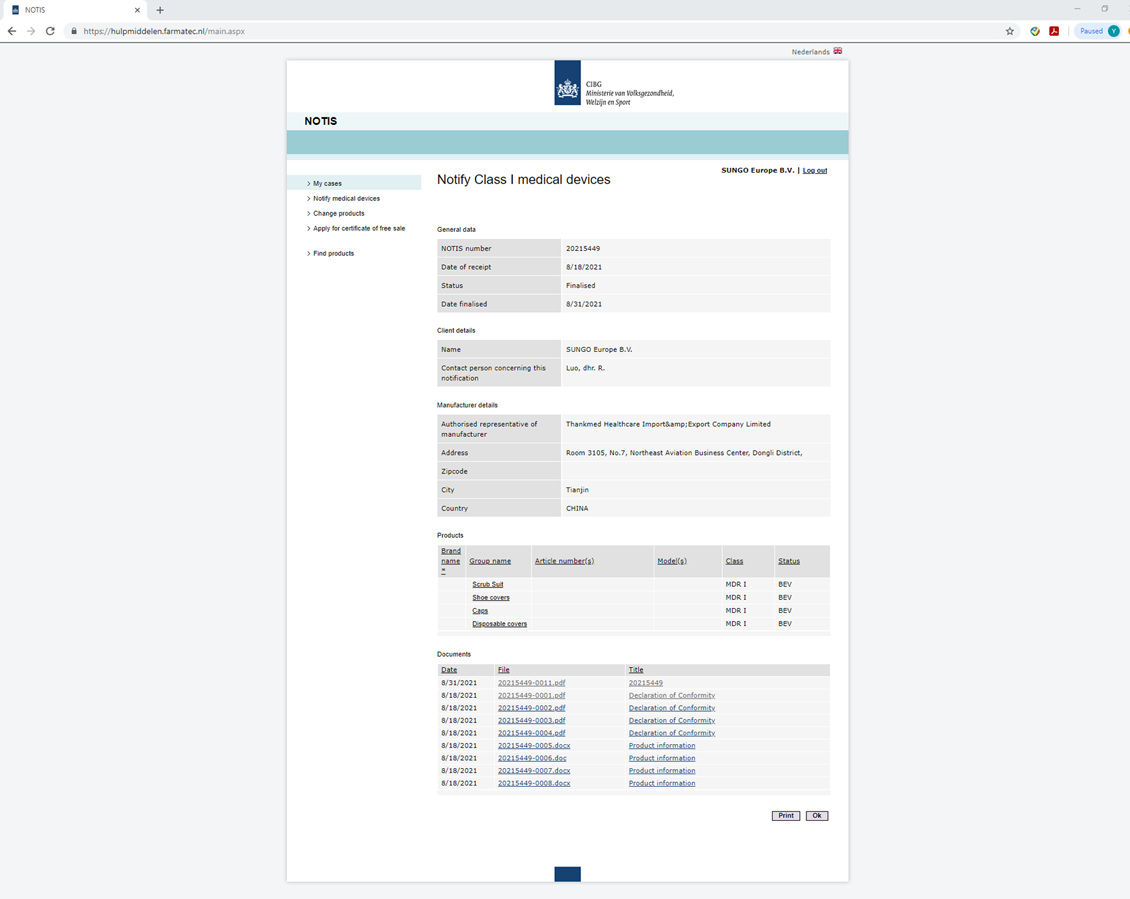Image resolution: width=1130 pixels, height=899 pixels.
Task: Open Product information for file 0006
Action: (662, 758)
